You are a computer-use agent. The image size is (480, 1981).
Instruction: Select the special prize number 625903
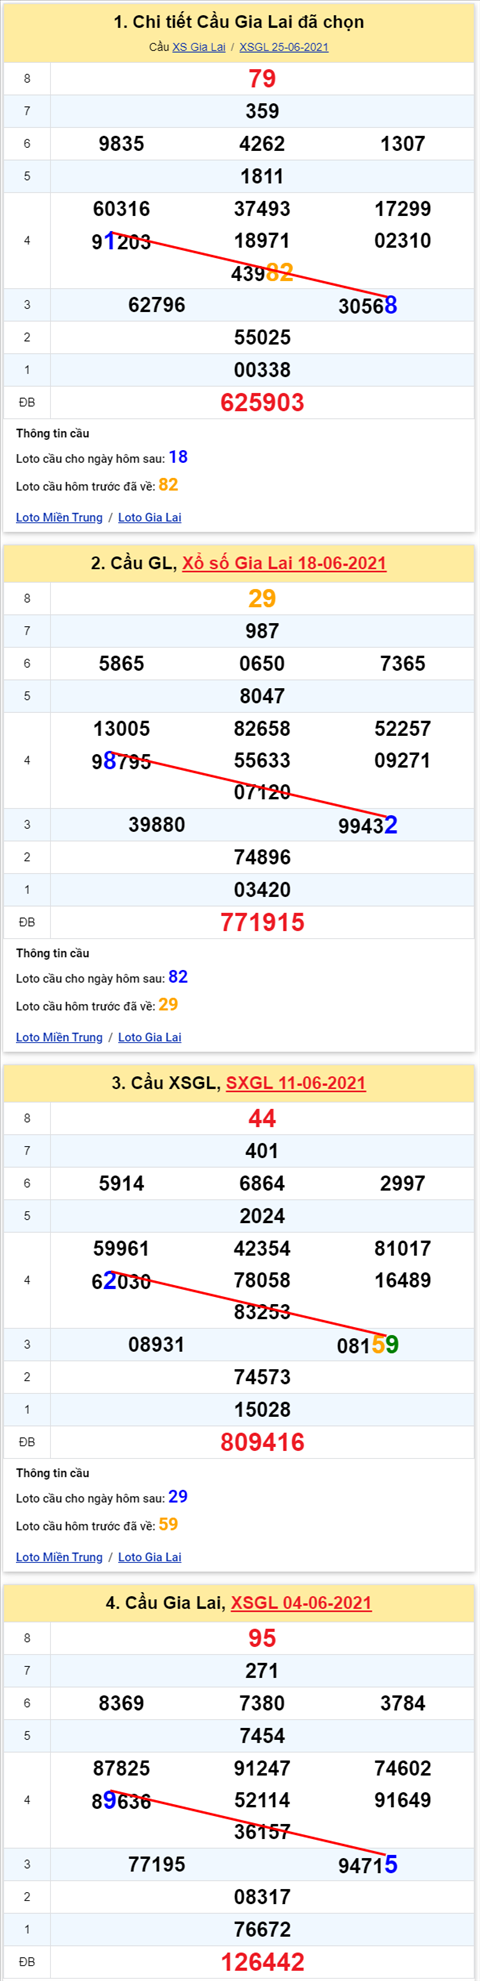click(x=262, y=403)
